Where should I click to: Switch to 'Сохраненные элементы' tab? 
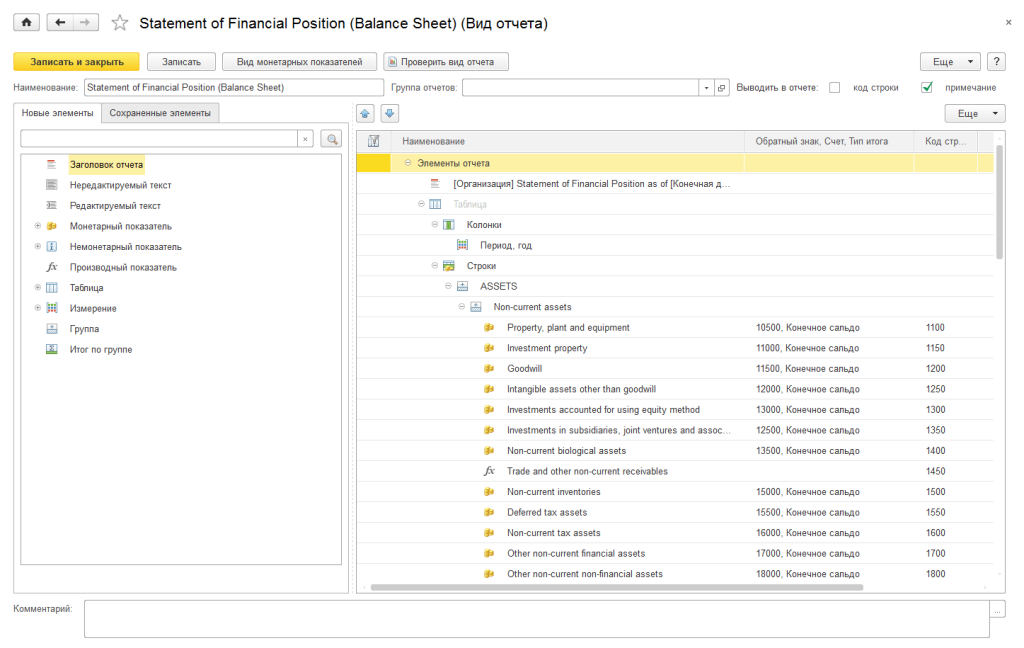160,113
